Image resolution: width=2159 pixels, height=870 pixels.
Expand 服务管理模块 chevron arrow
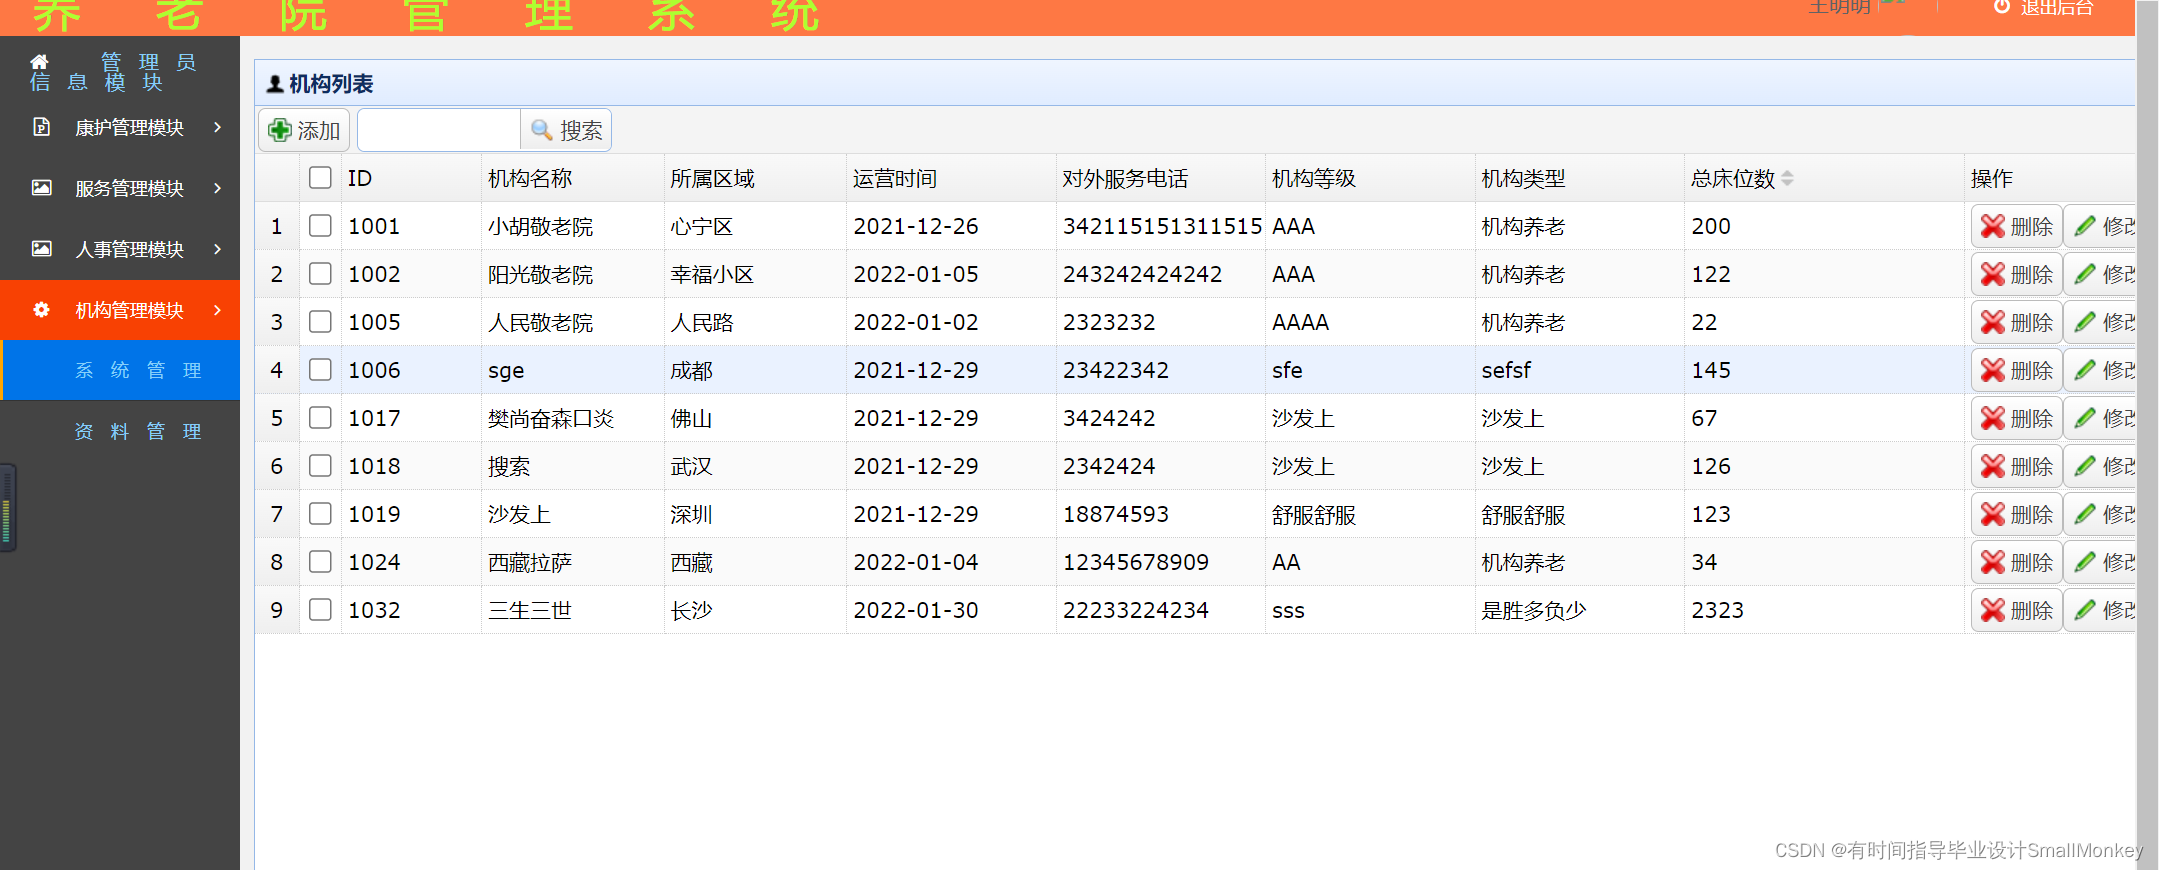coord(217,188)
